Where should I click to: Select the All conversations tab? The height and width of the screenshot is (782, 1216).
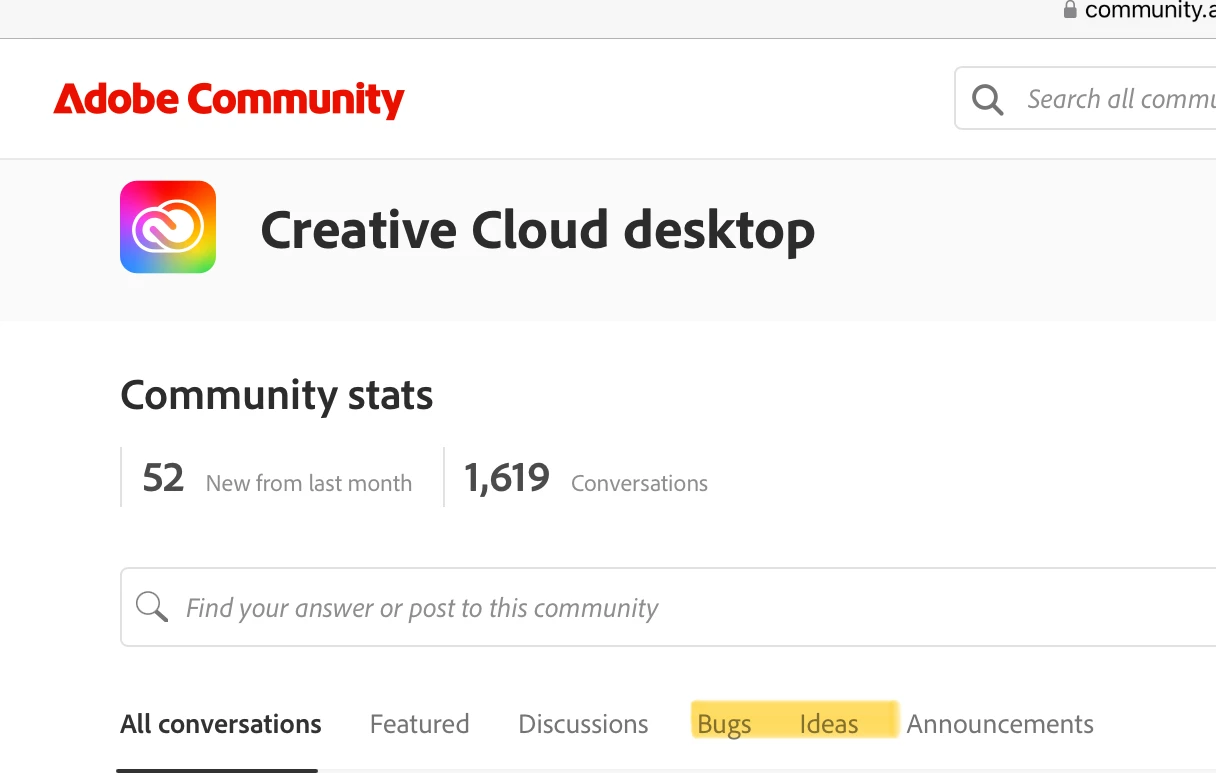221,724
